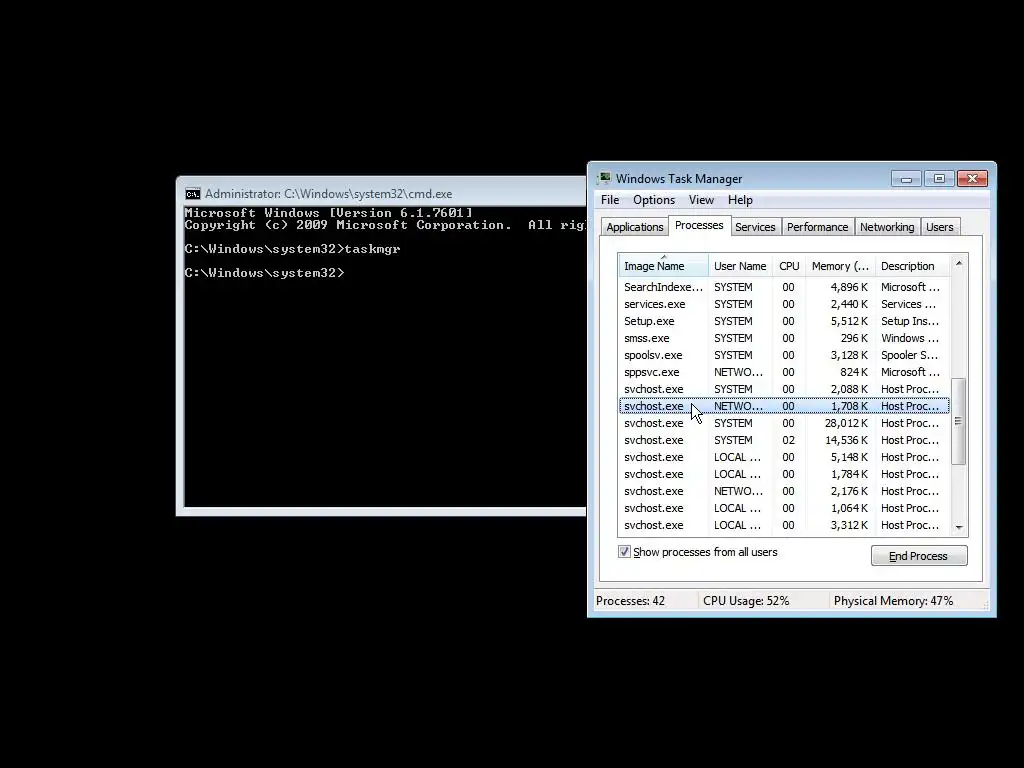1024x768 pixels.
Task: Select the SearchIndexe... process row
Action: [784, 287]
